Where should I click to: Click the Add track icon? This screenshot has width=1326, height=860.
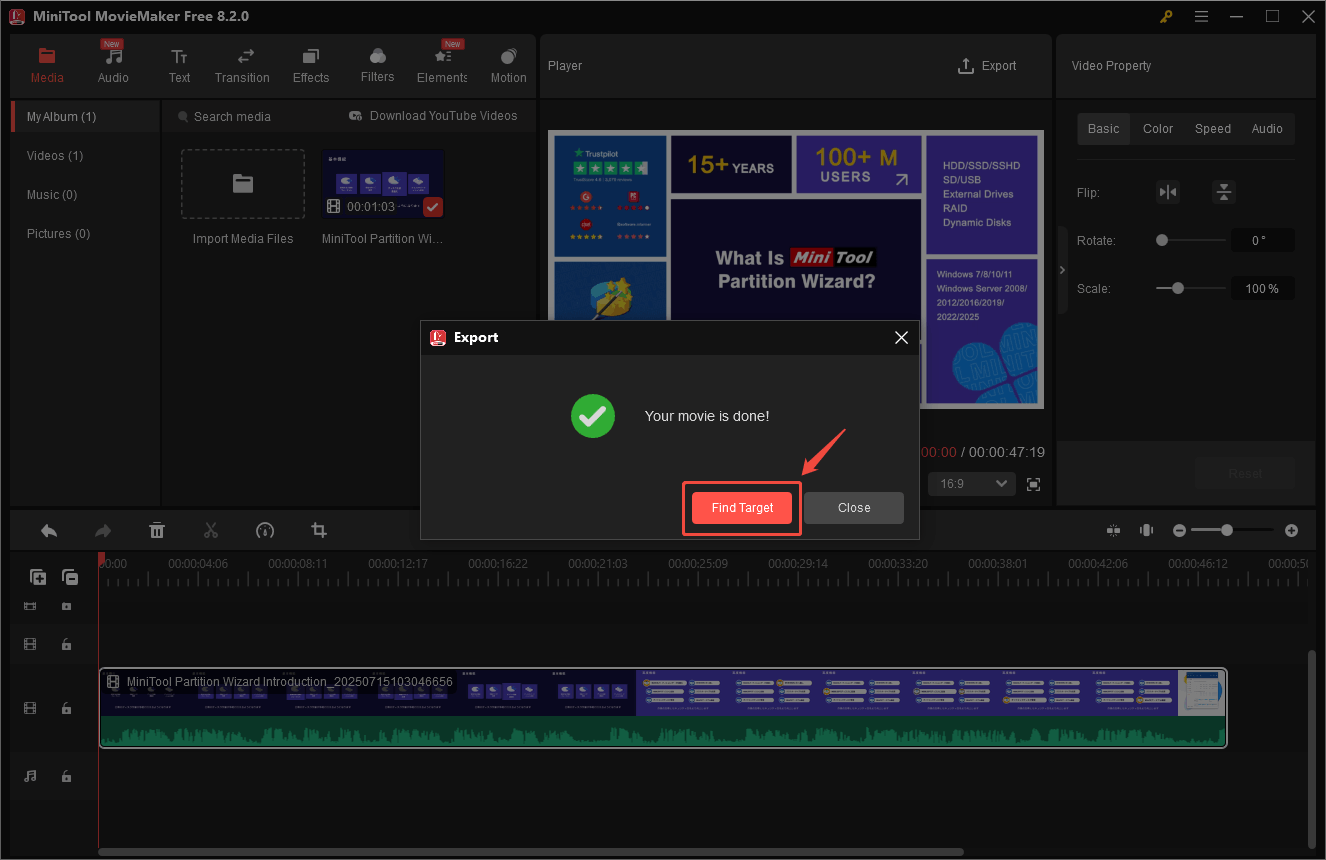click(x=38, y=577)
